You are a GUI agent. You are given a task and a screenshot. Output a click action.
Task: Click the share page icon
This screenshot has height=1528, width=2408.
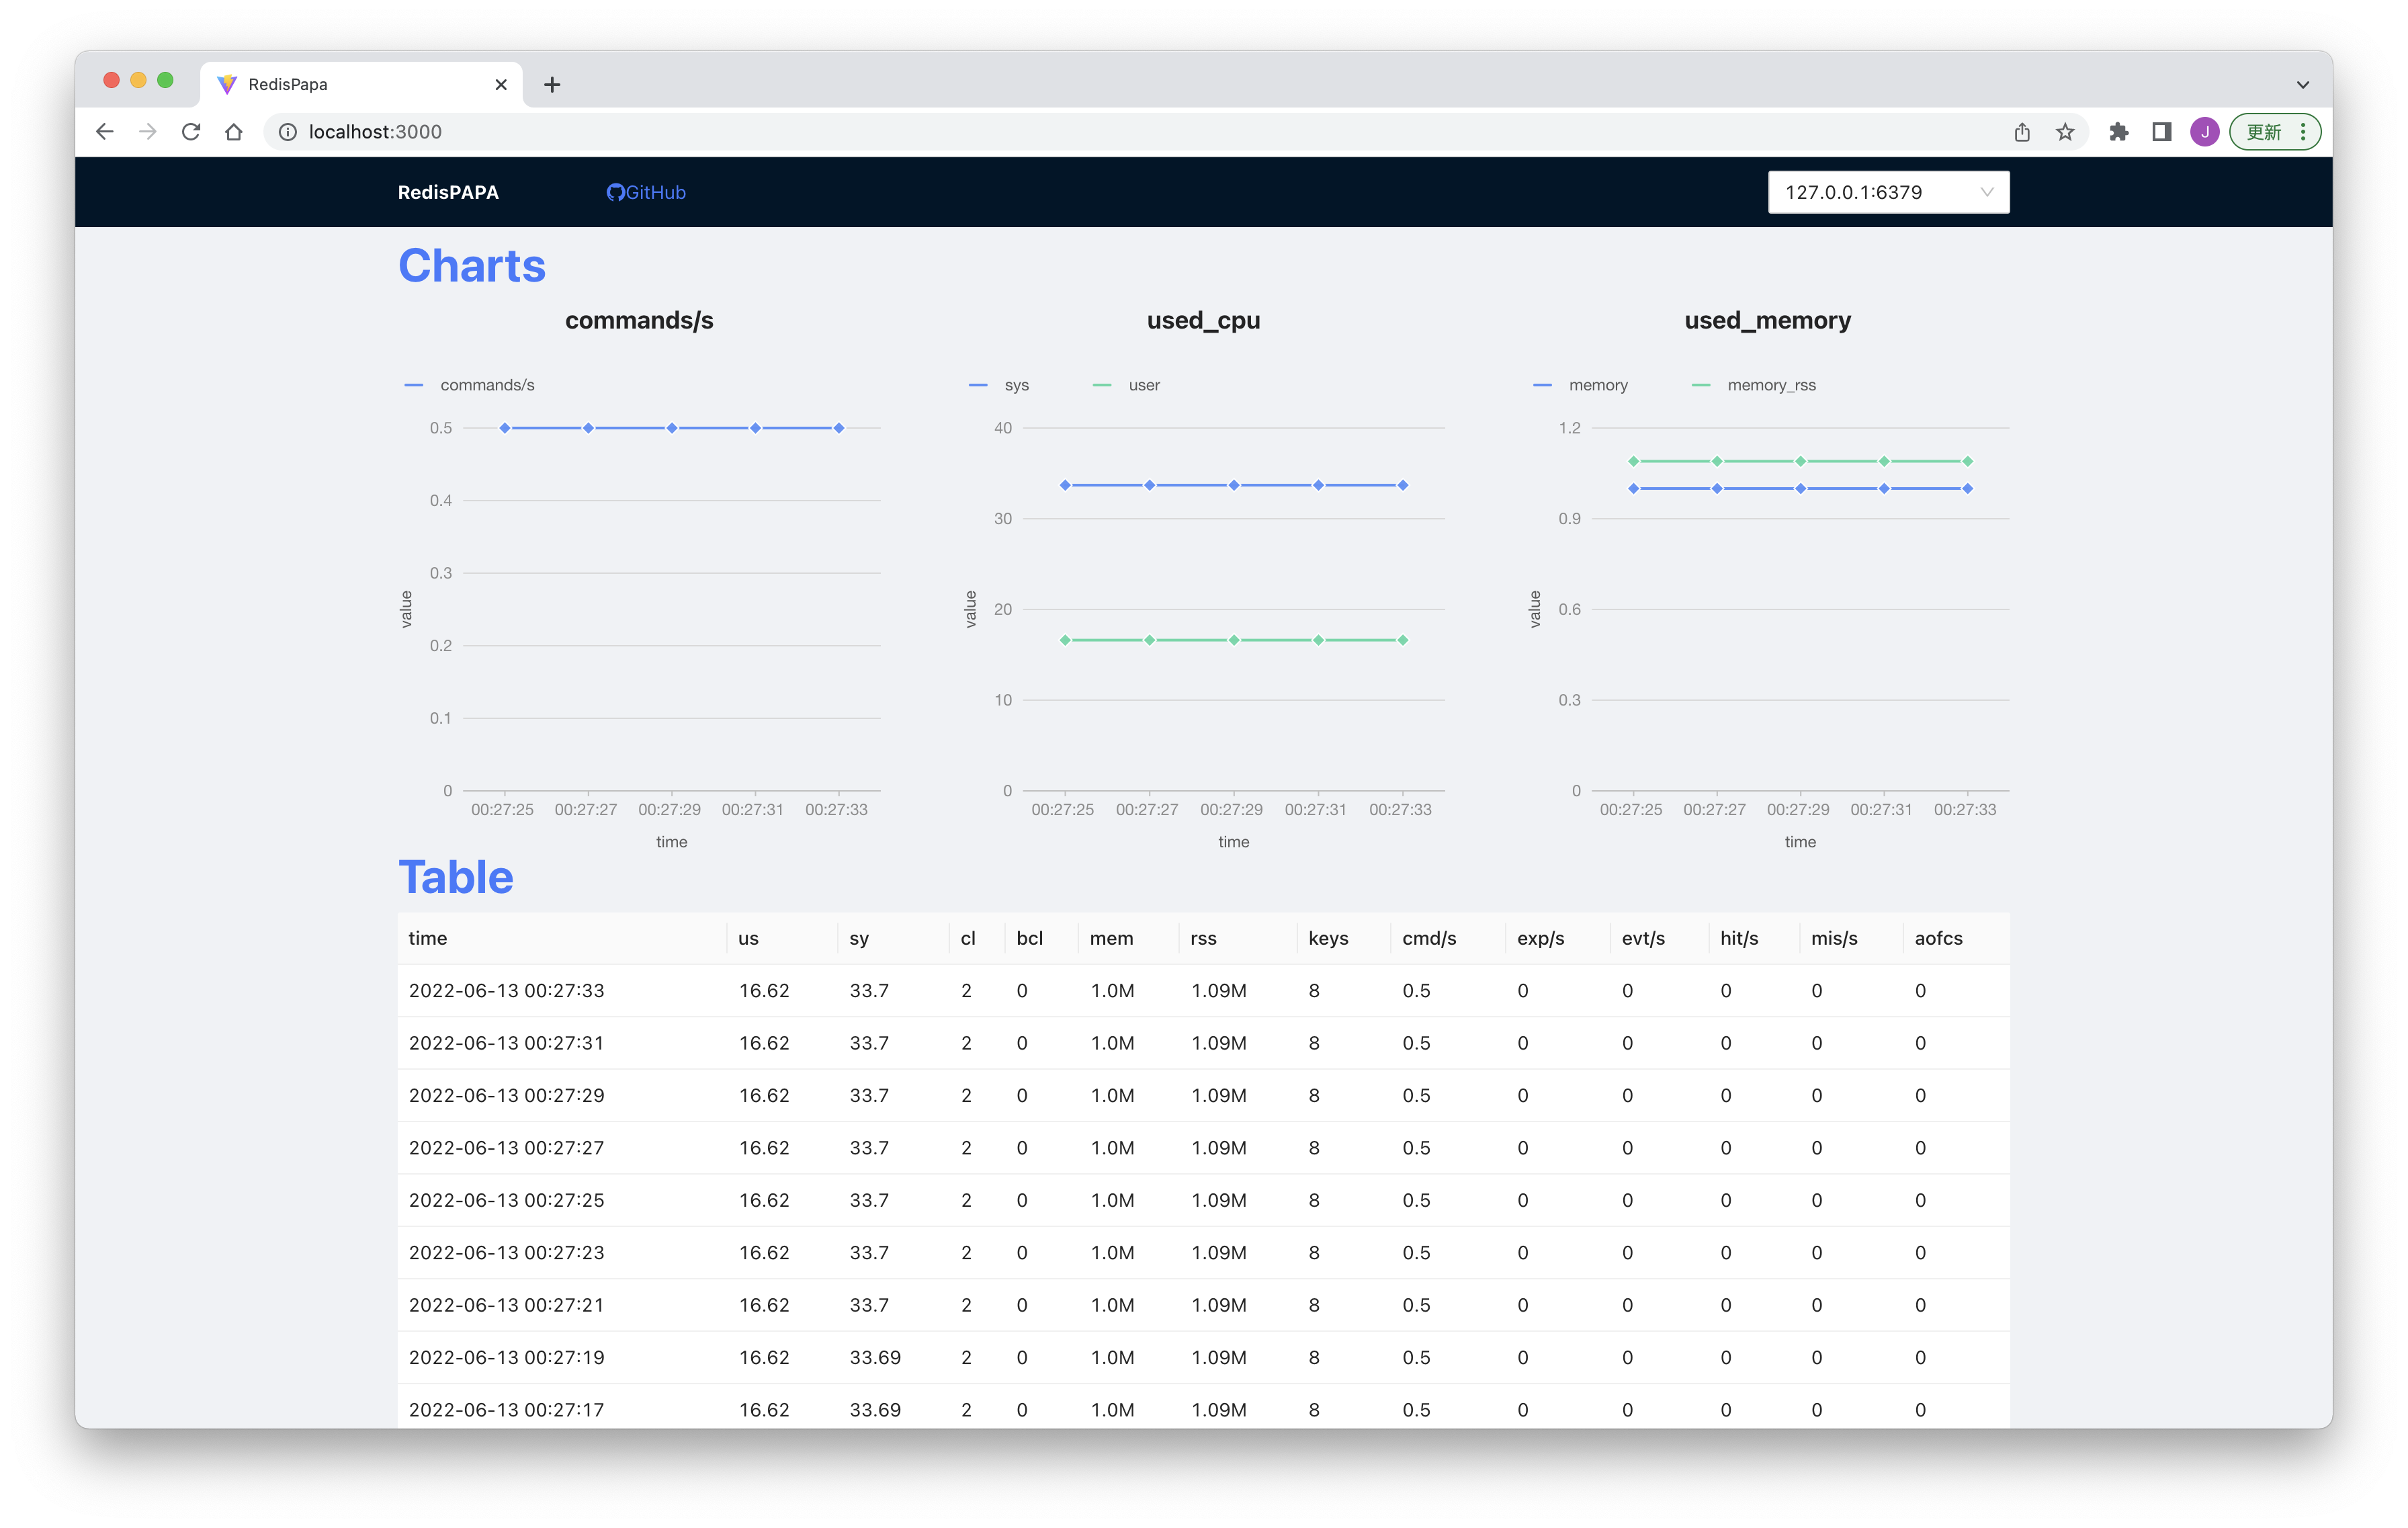2022,132
